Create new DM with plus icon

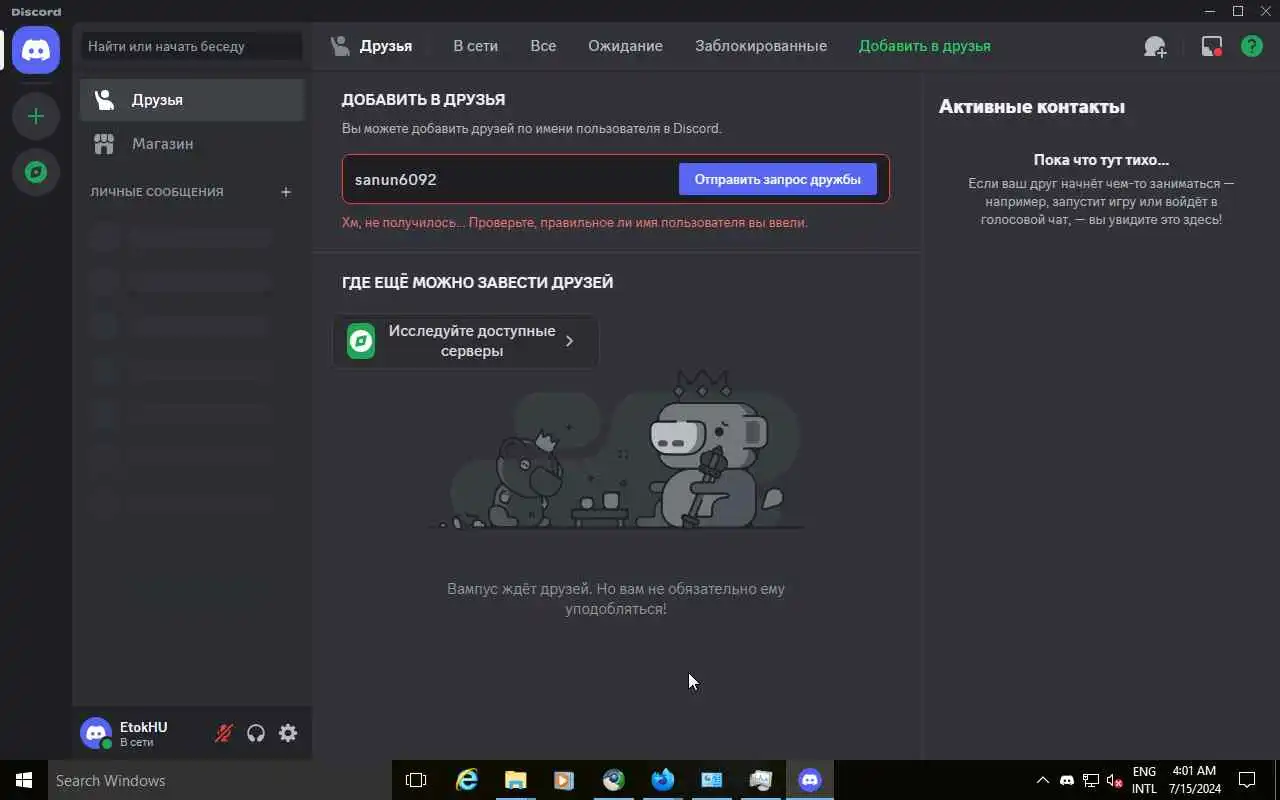(286, 192)
